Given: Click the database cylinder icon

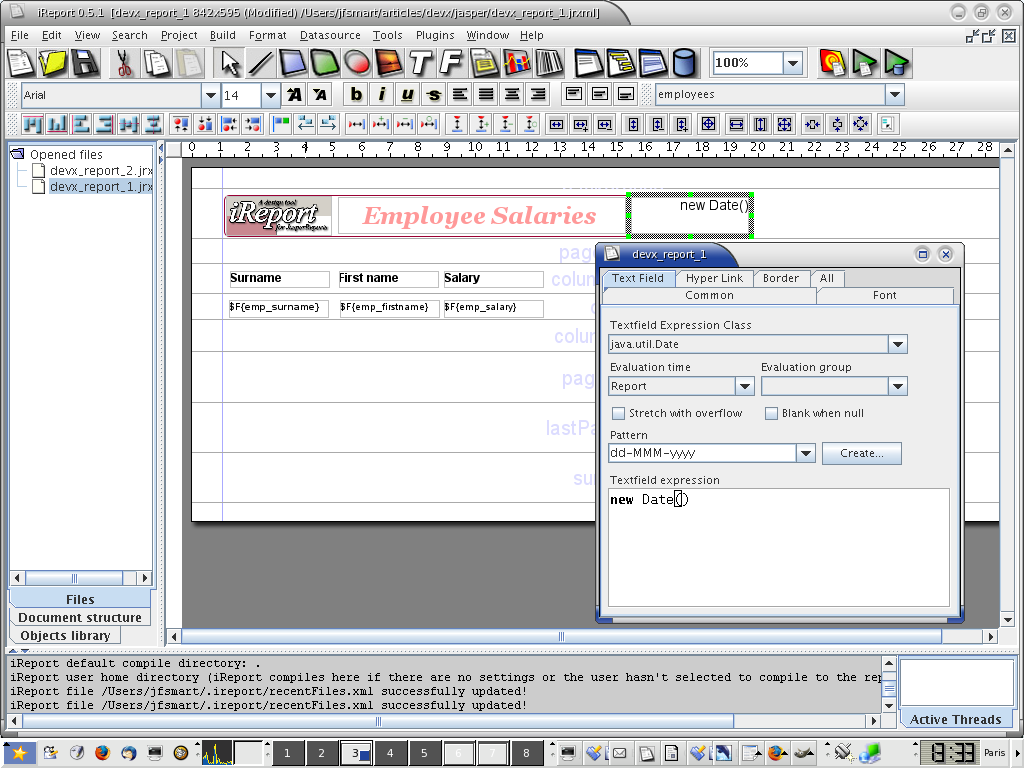Looking at the screenshot, I should (684, 63).
